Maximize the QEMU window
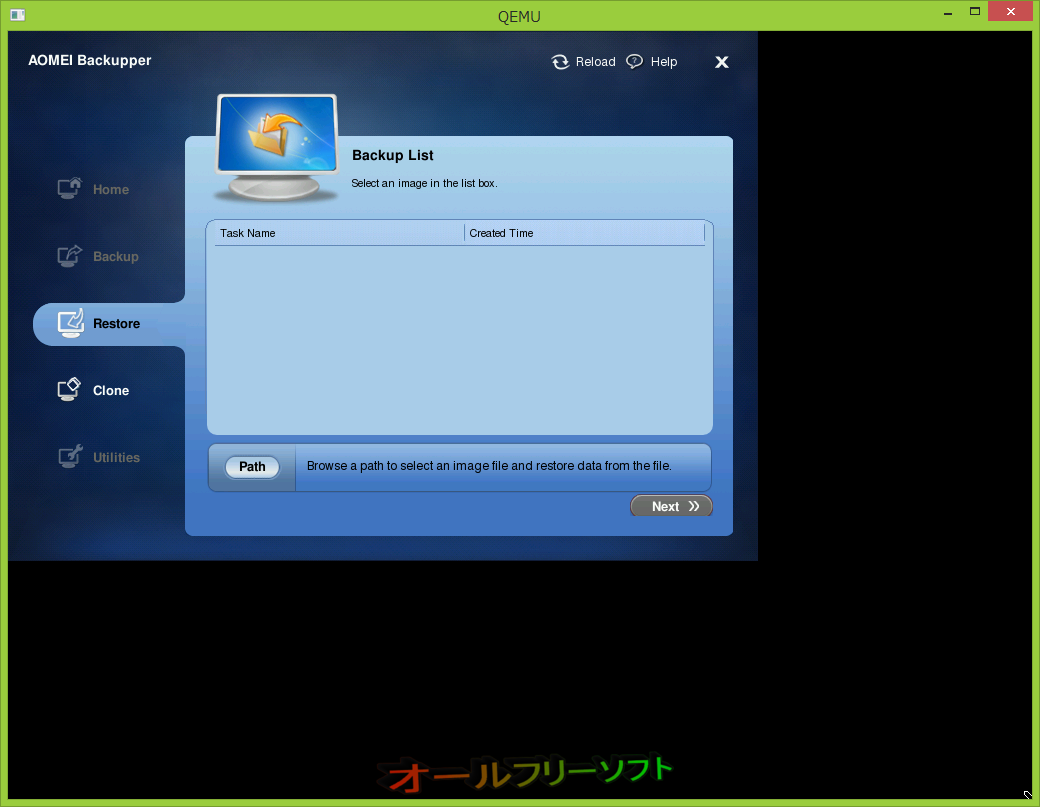Image resolution: width=1040 pixels, height=807 pixels. [974, 12]
